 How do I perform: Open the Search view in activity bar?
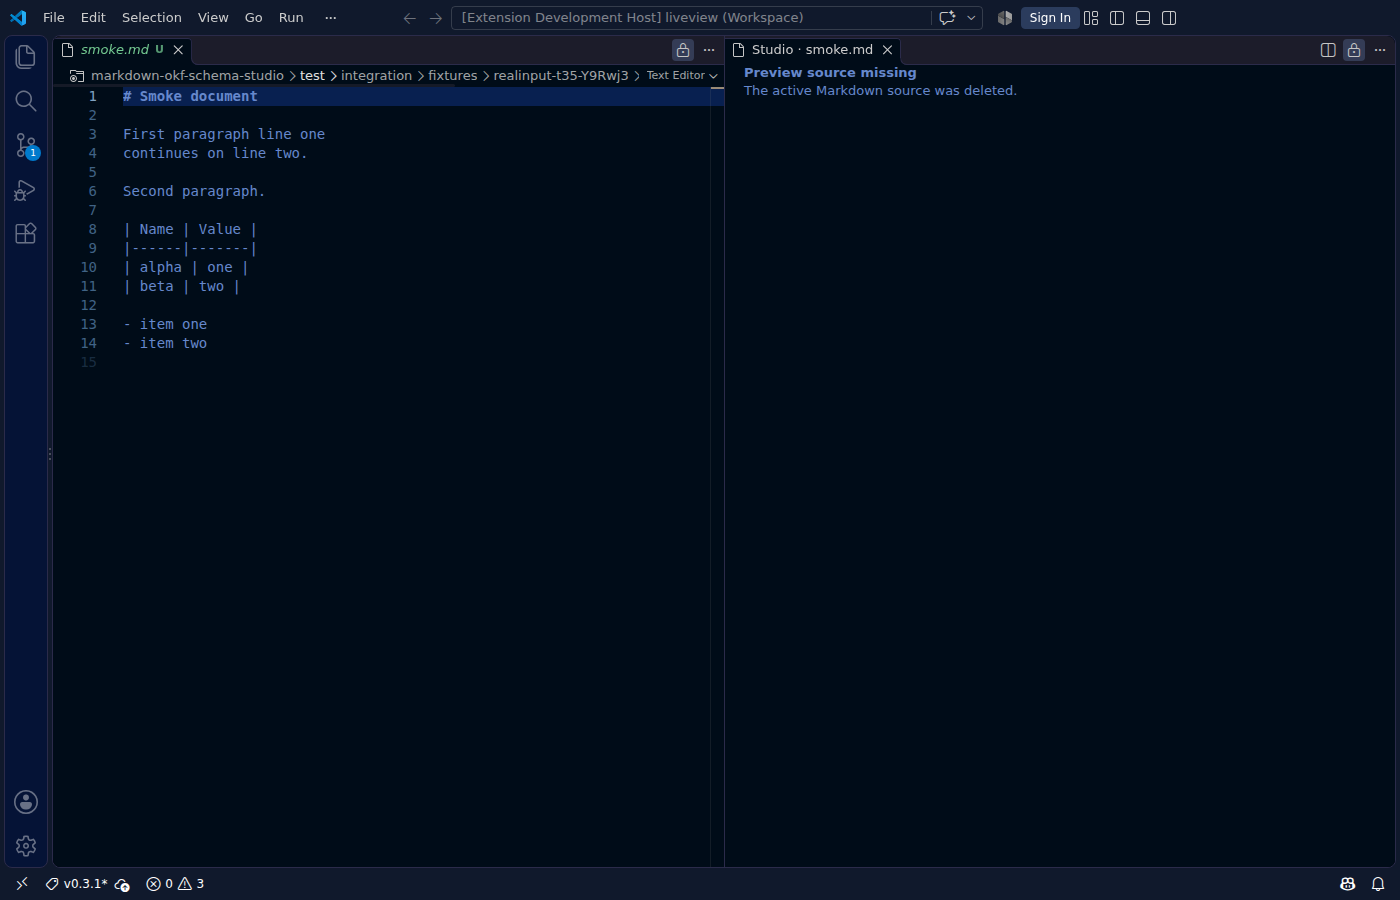coord(26,101)
